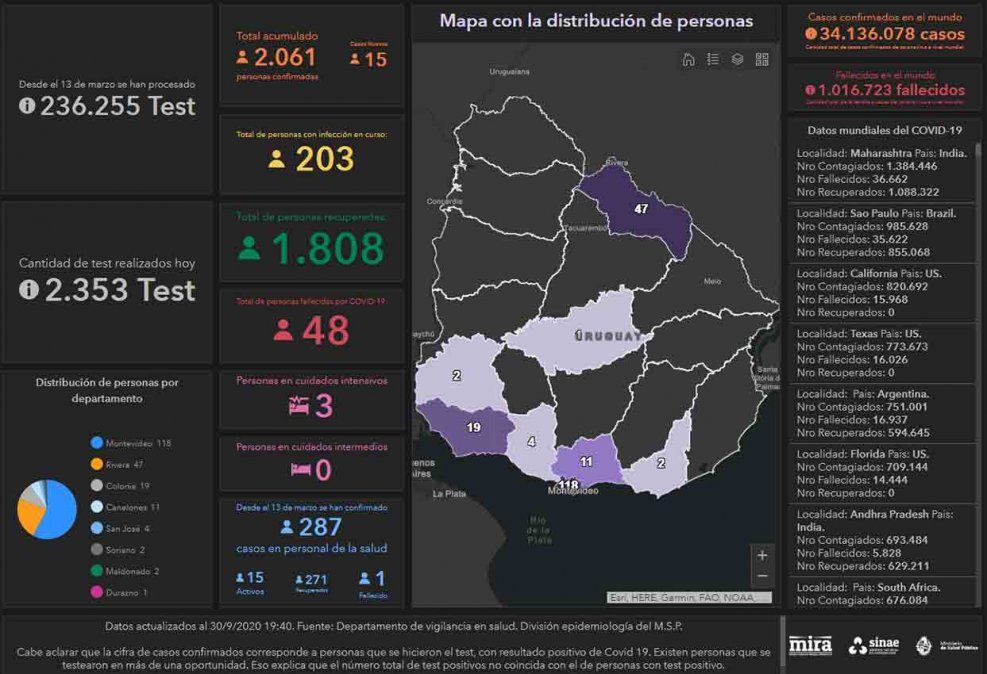
Task: Click the mira logo in the footer
Action: click(x=810, y=645)
